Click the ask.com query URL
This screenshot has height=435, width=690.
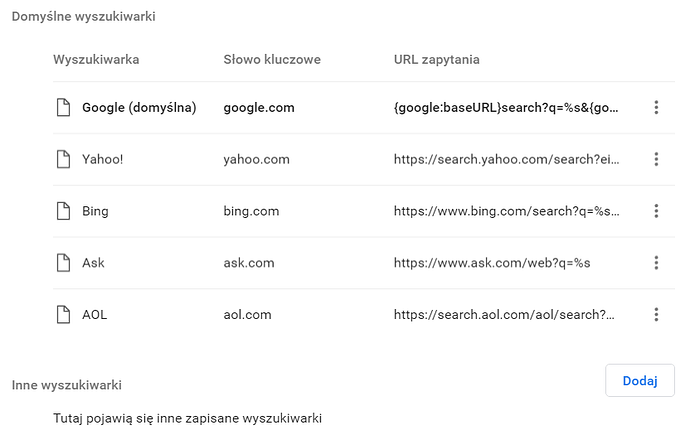492,263
